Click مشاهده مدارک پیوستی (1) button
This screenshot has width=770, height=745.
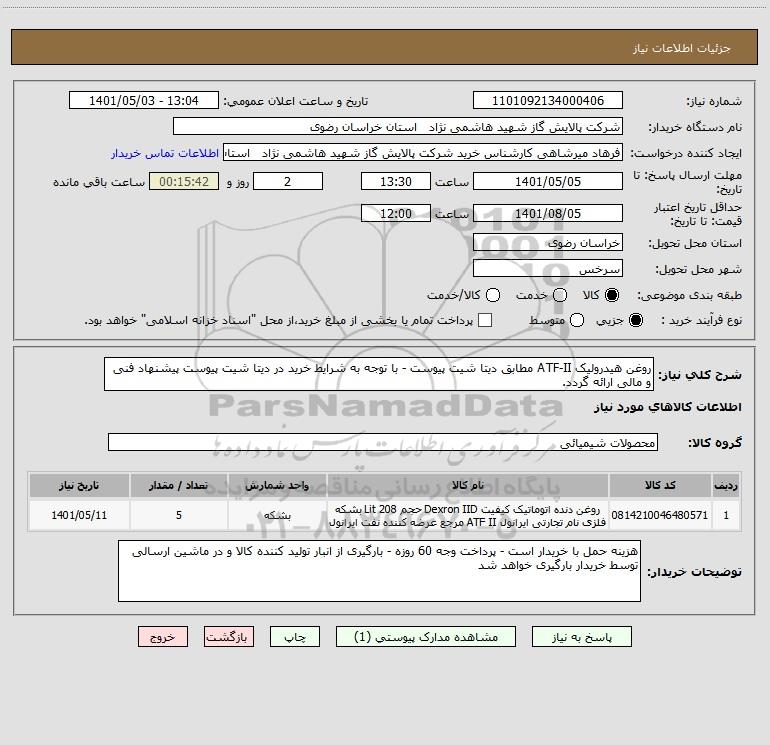(426, 637)
